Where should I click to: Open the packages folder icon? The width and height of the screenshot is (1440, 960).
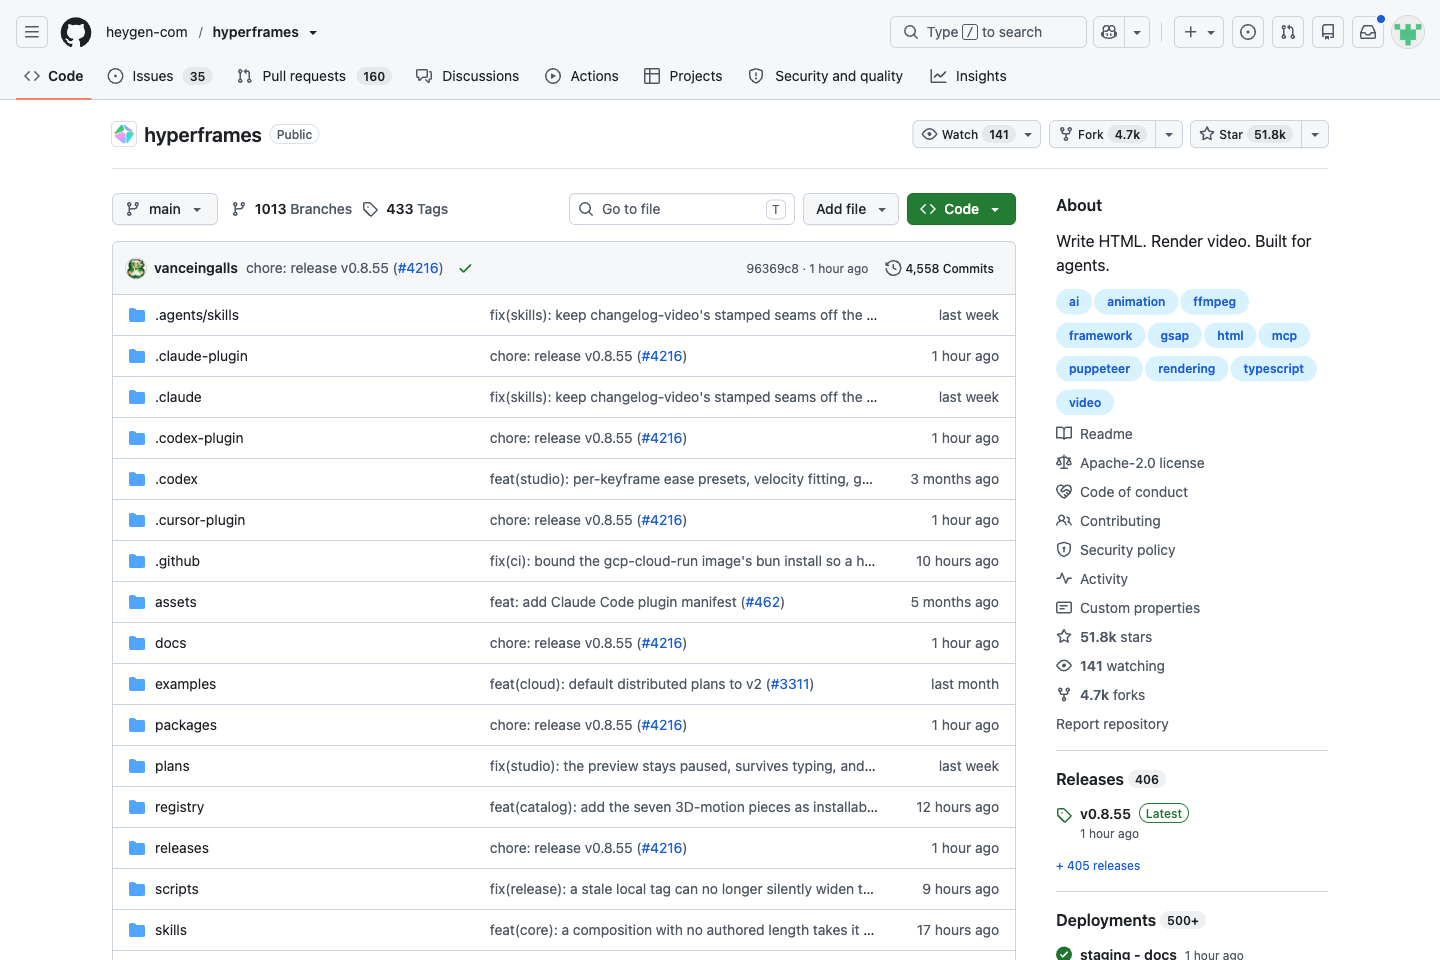(137, 725)
